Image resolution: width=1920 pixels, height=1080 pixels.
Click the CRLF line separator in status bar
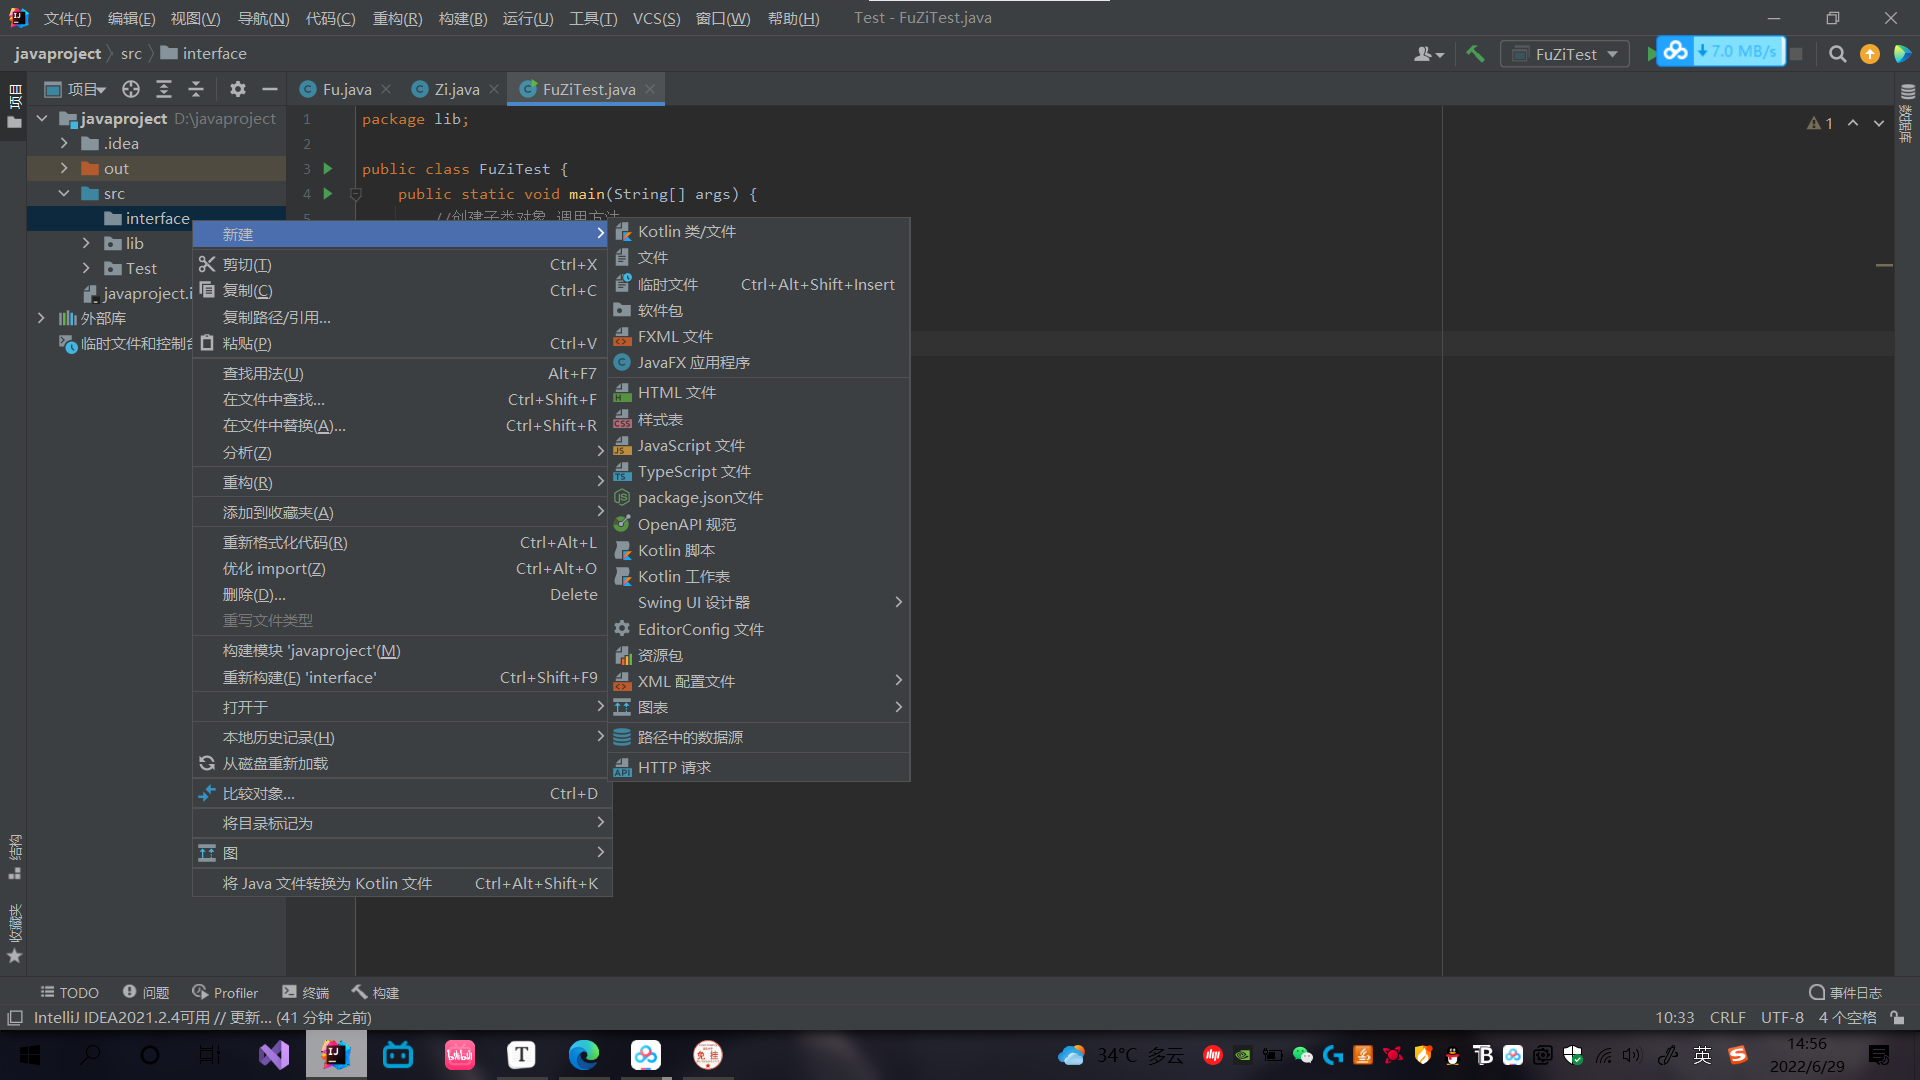coord(1727,1017)
